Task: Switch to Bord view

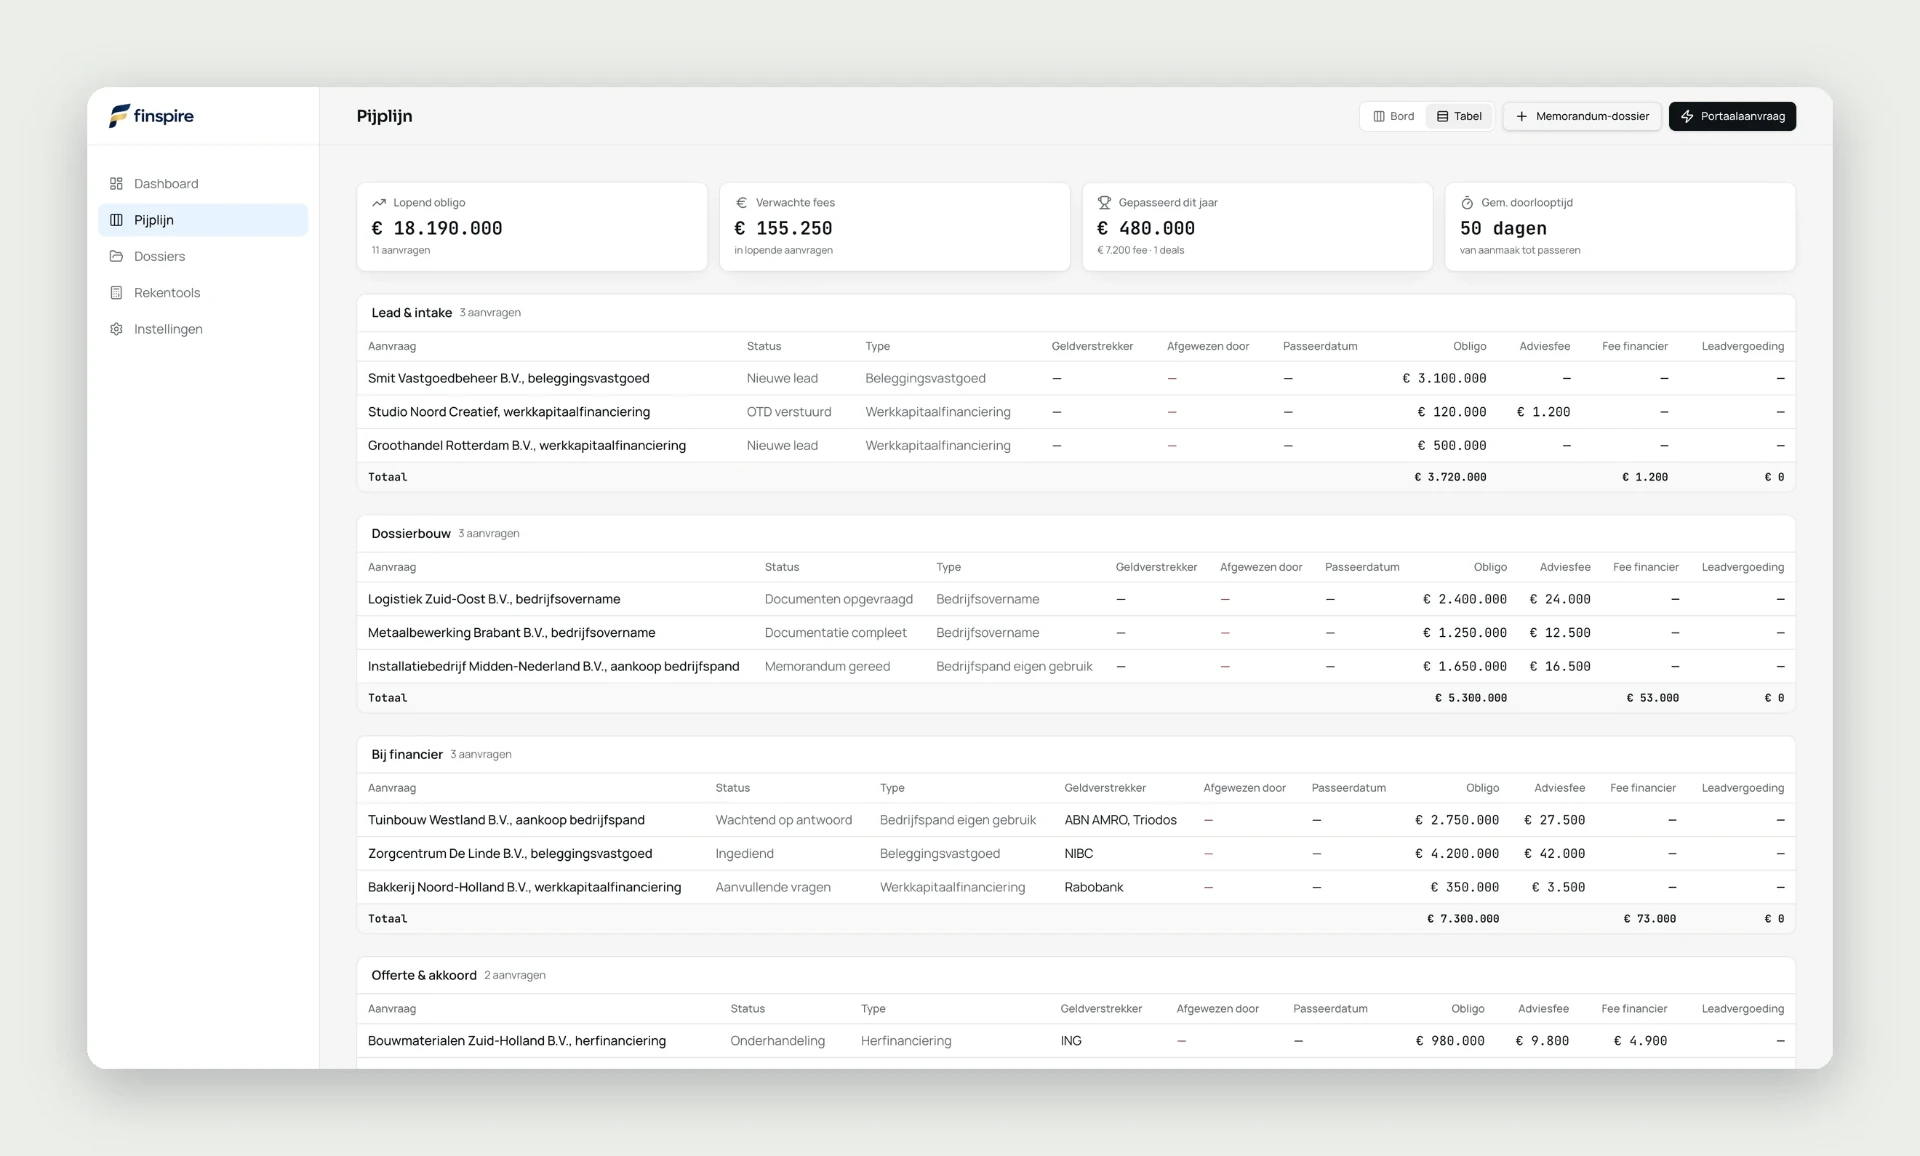Action: coord(1394,116)
